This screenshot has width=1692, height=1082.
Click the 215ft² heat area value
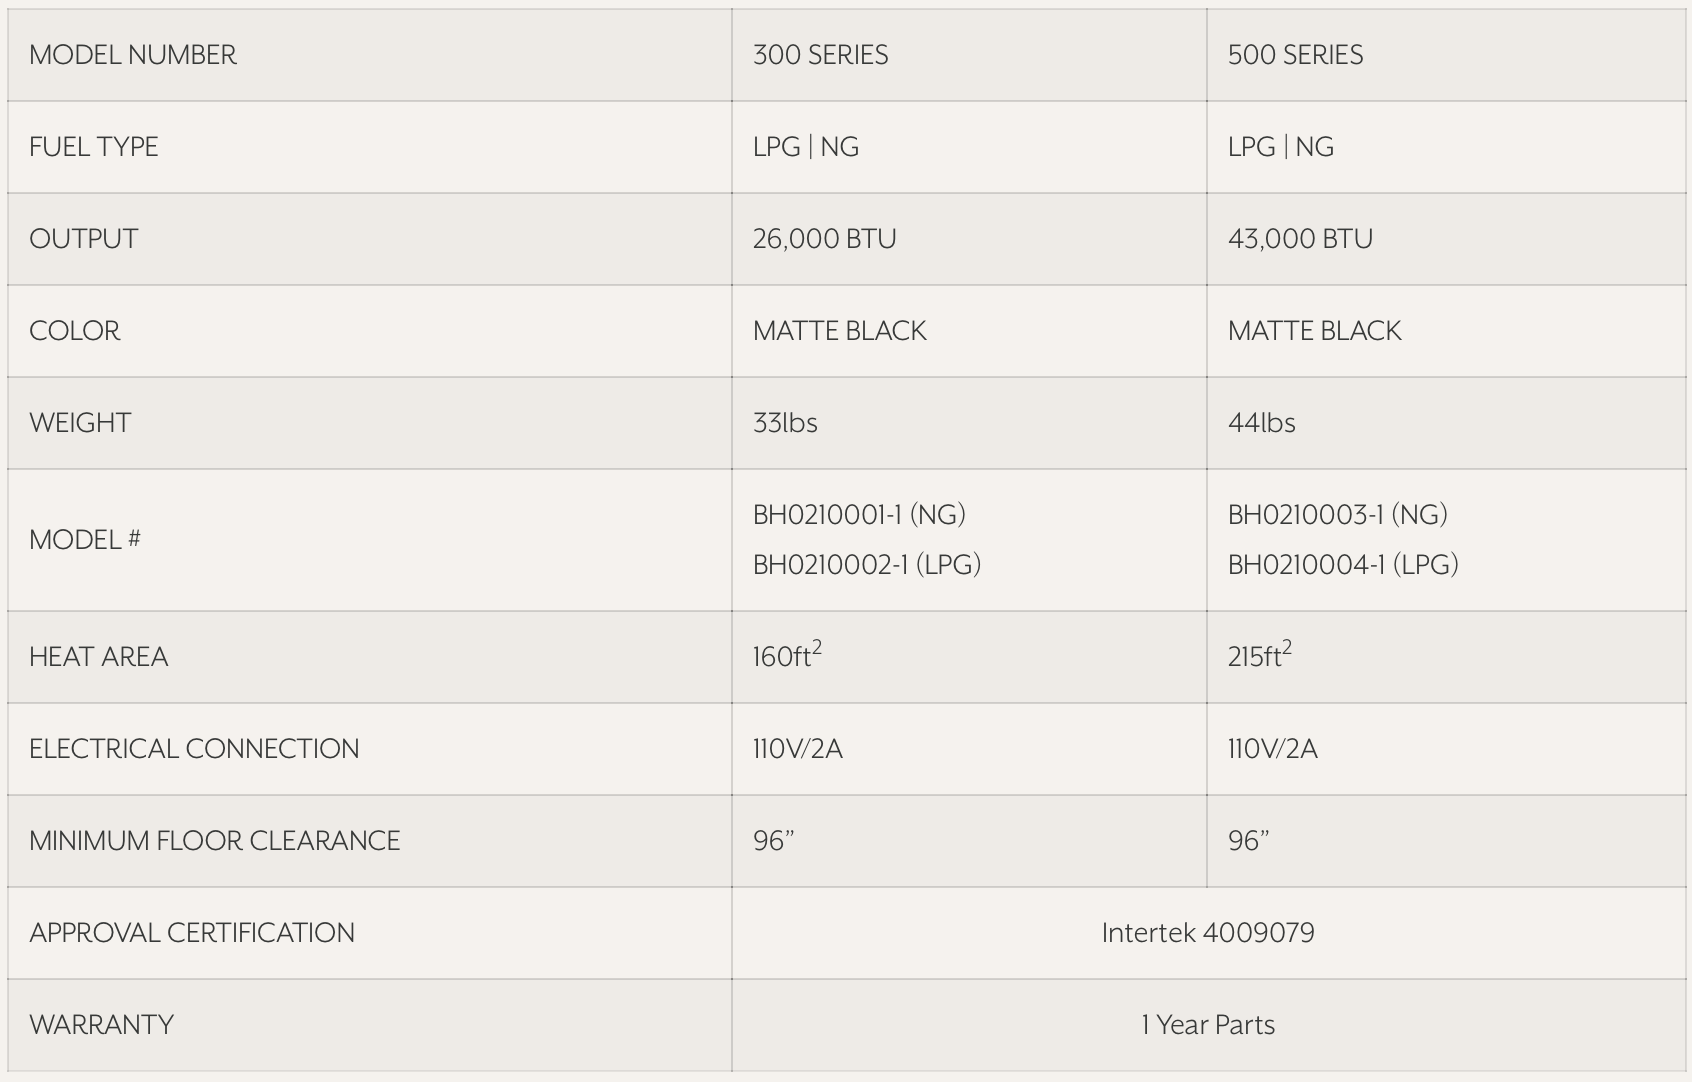click(x=1259, y=656)
